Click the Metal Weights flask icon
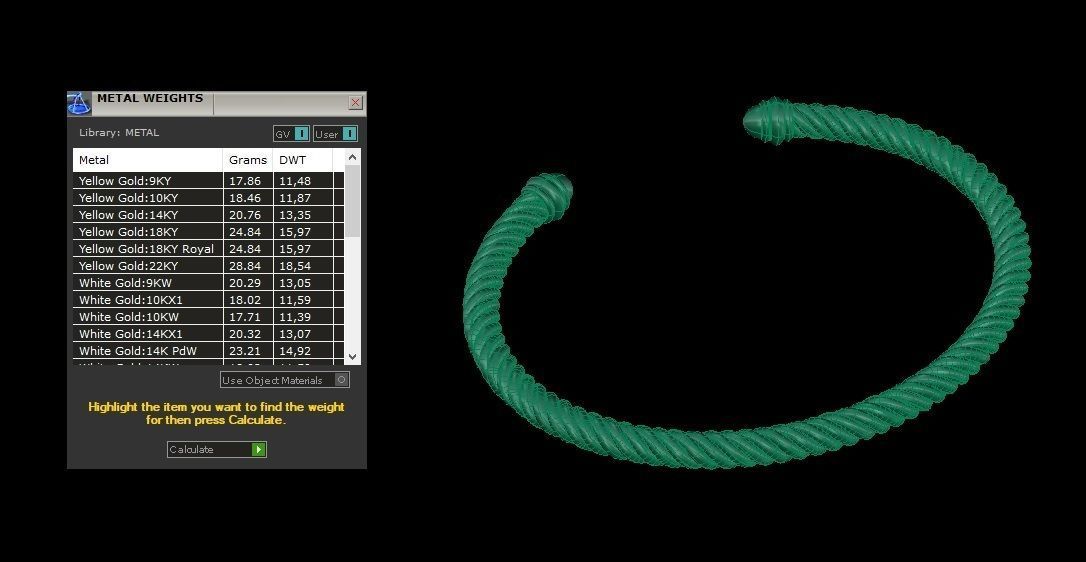Viewport: 1086px width, 562px height. (x=79, y=103)
